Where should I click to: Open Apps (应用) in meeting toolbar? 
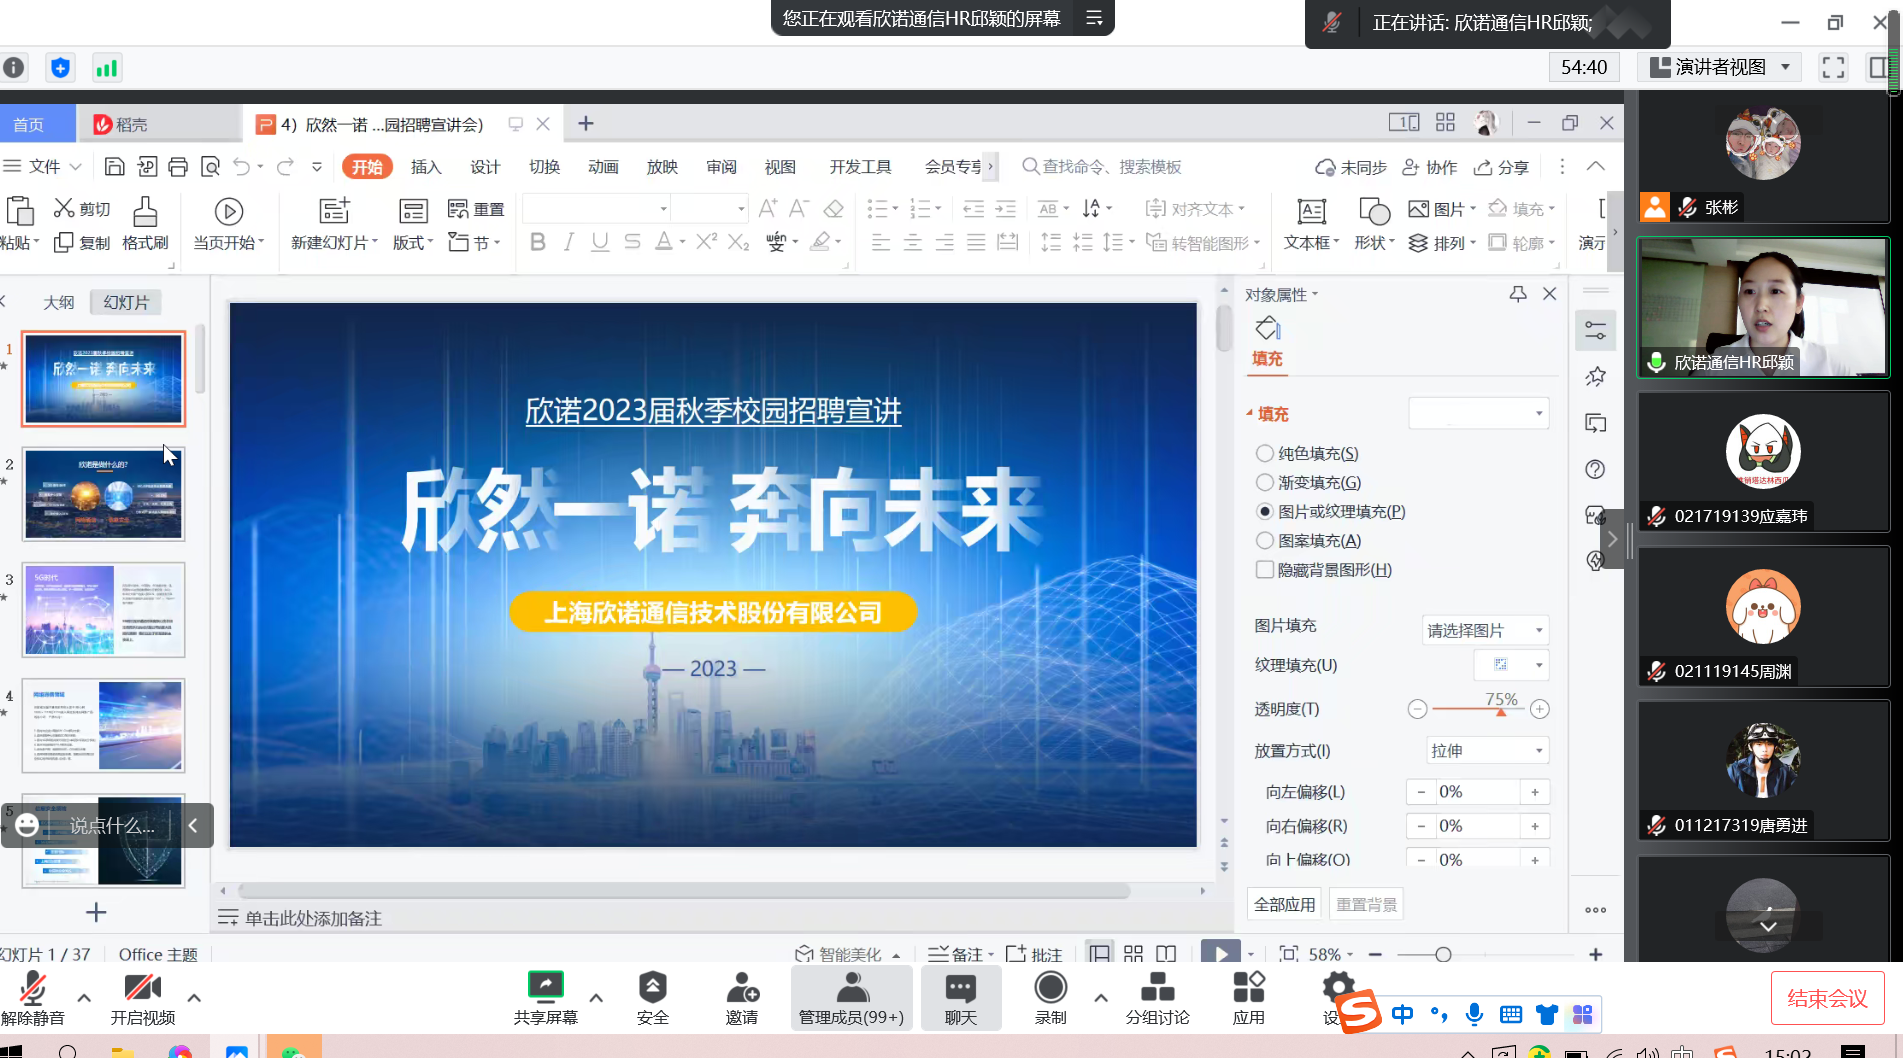tap(1248, 998)
